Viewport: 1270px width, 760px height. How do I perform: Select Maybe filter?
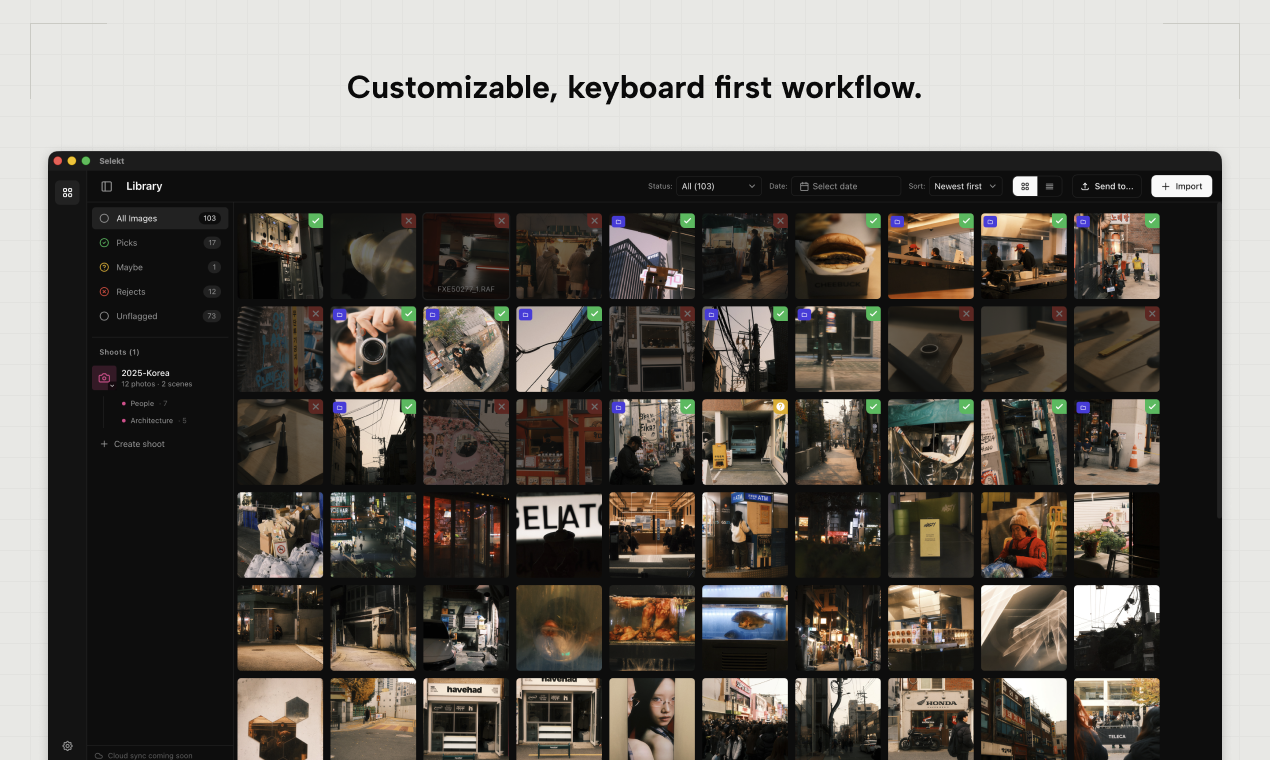(x=160, y=267)
